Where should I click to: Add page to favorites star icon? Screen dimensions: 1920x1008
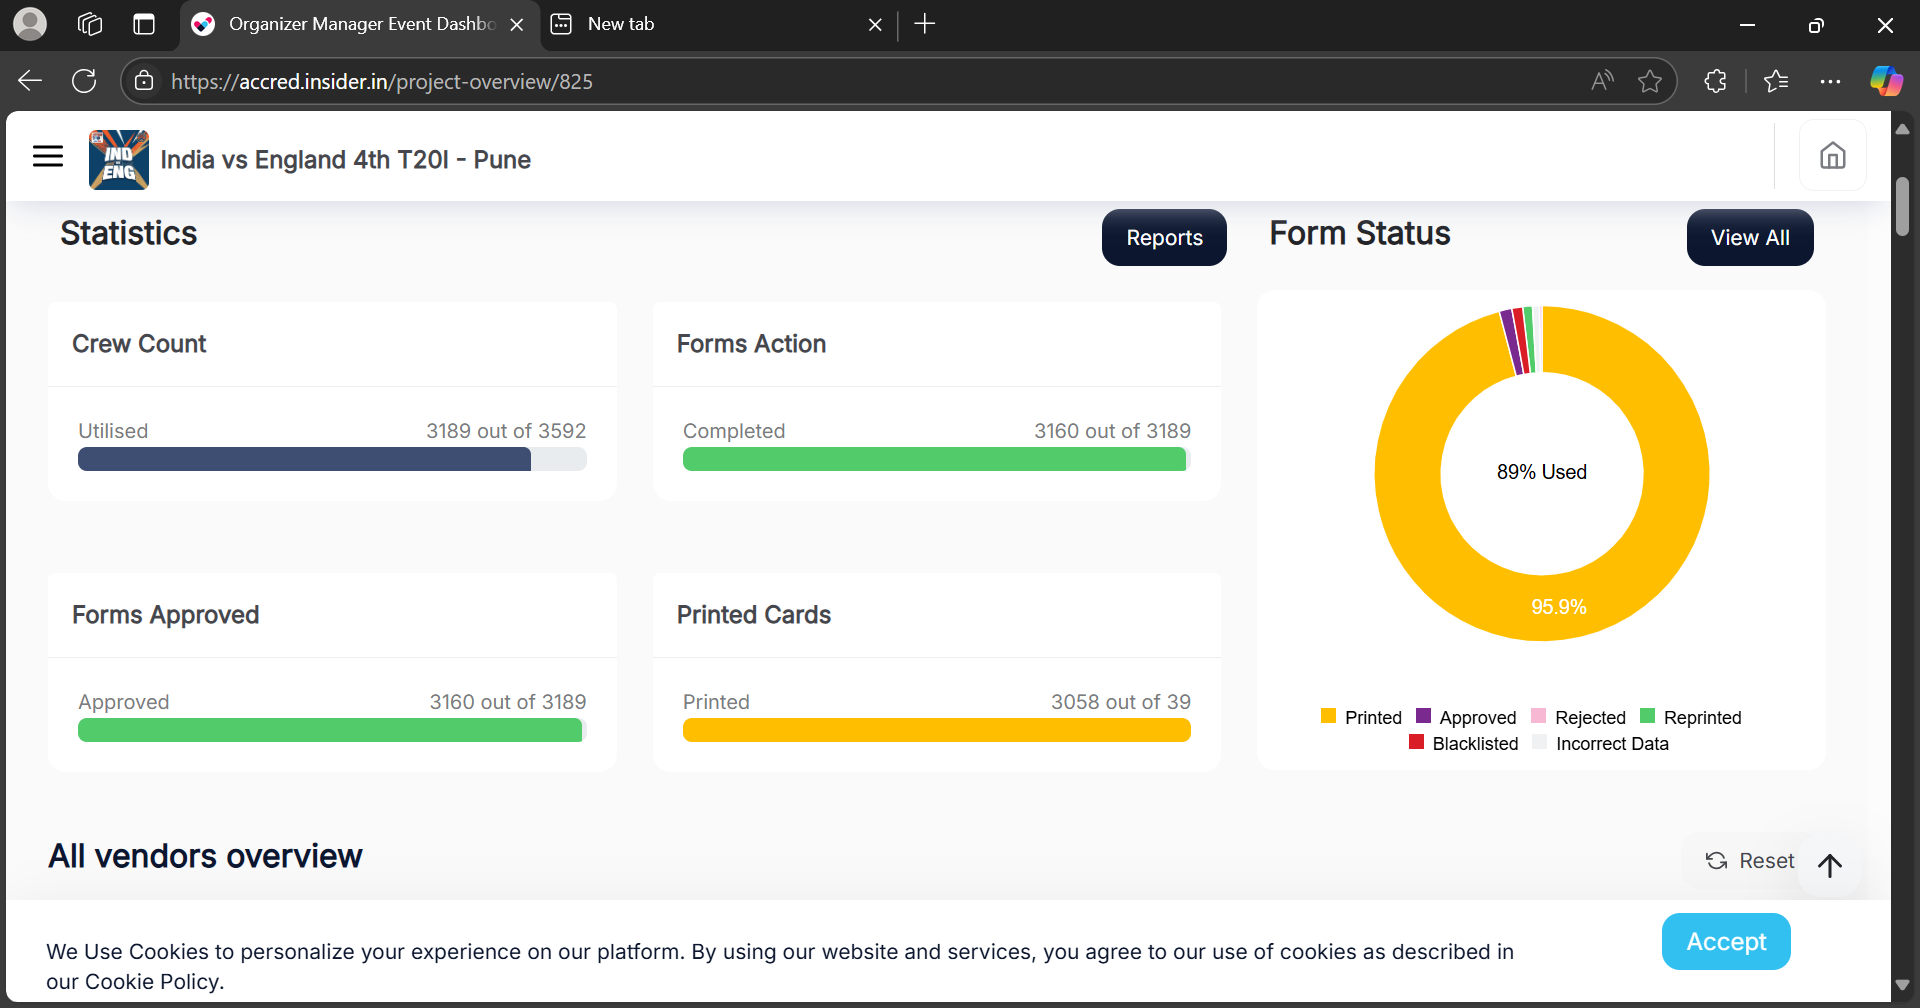(x=1650, y=81)
